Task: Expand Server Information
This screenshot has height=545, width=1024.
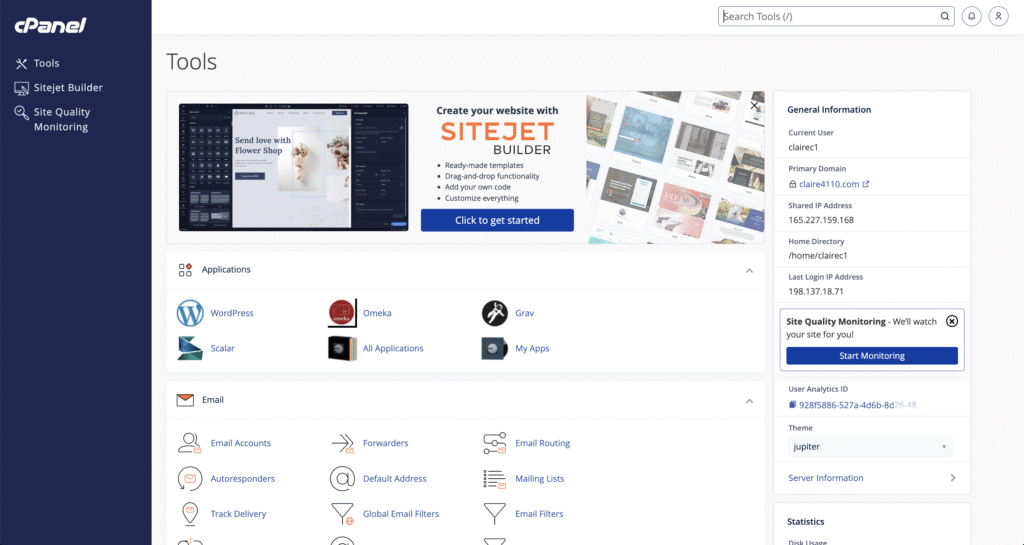Action: [872, 478]
